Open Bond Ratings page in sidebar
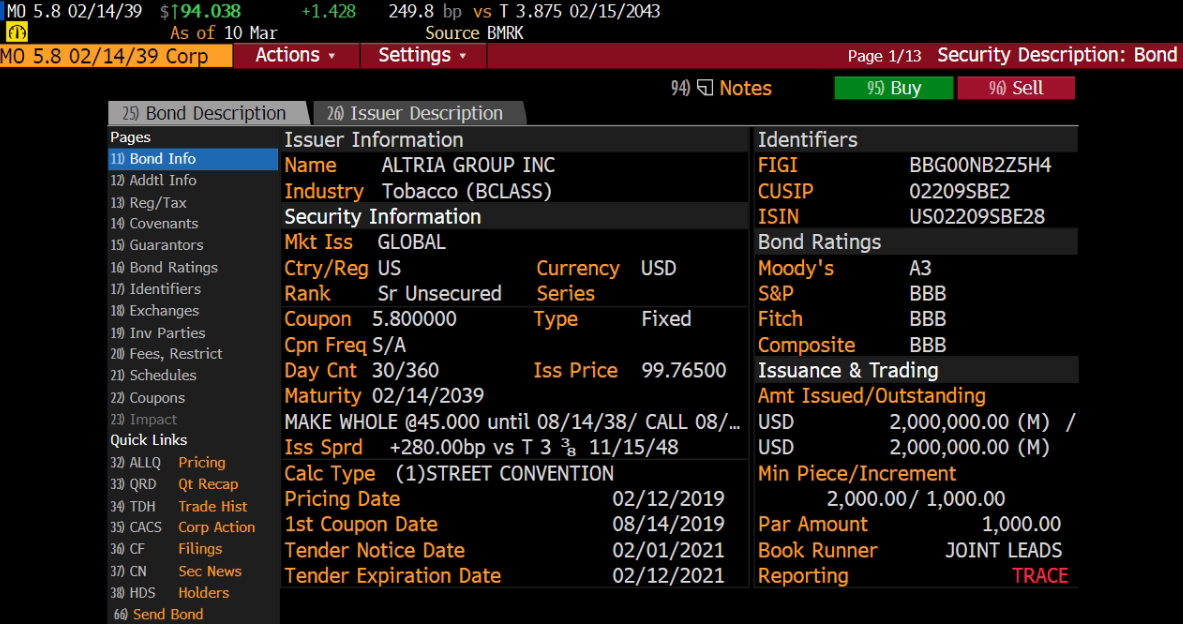The height and width of the screenshot is (624, 1183). click(164, 267)
